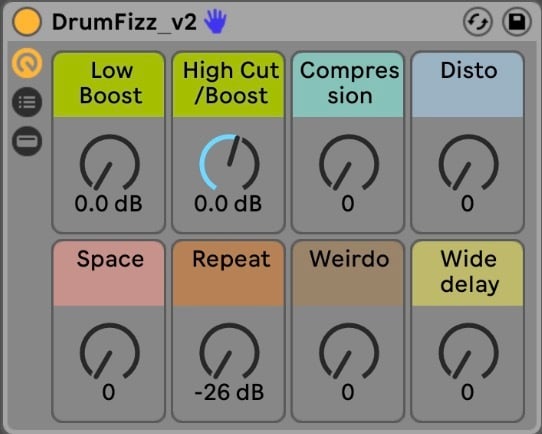The width and height of the screenshot is (542, 434).
Task: Click the 0 value under Compression
Action: tap(348, 204)
